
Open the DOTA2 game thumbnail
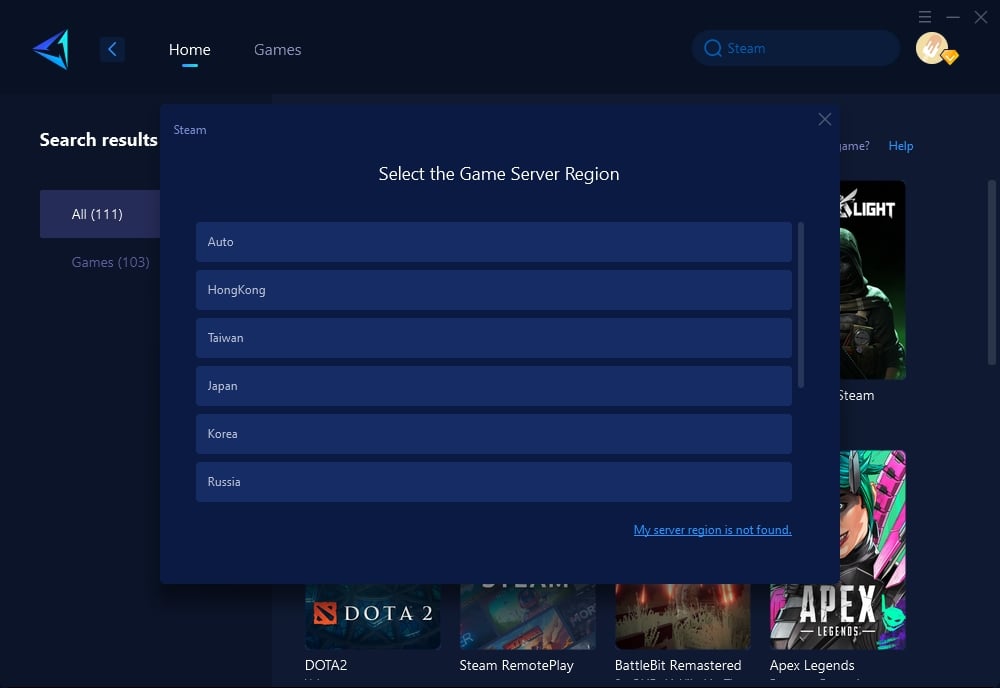point(372,617)
